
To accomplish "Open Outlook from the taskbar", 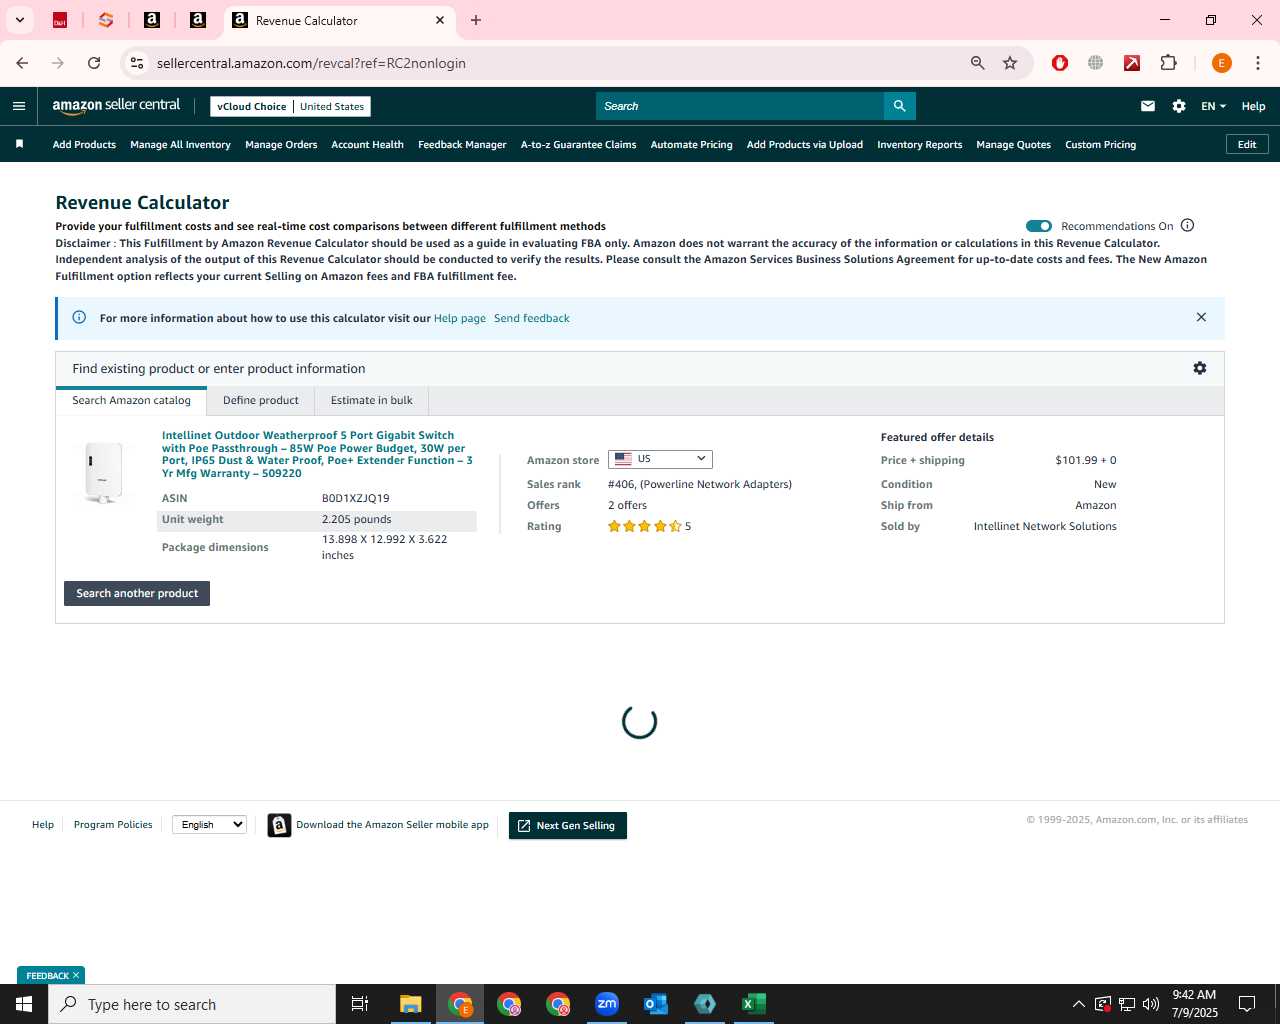I will (656, 1004).
